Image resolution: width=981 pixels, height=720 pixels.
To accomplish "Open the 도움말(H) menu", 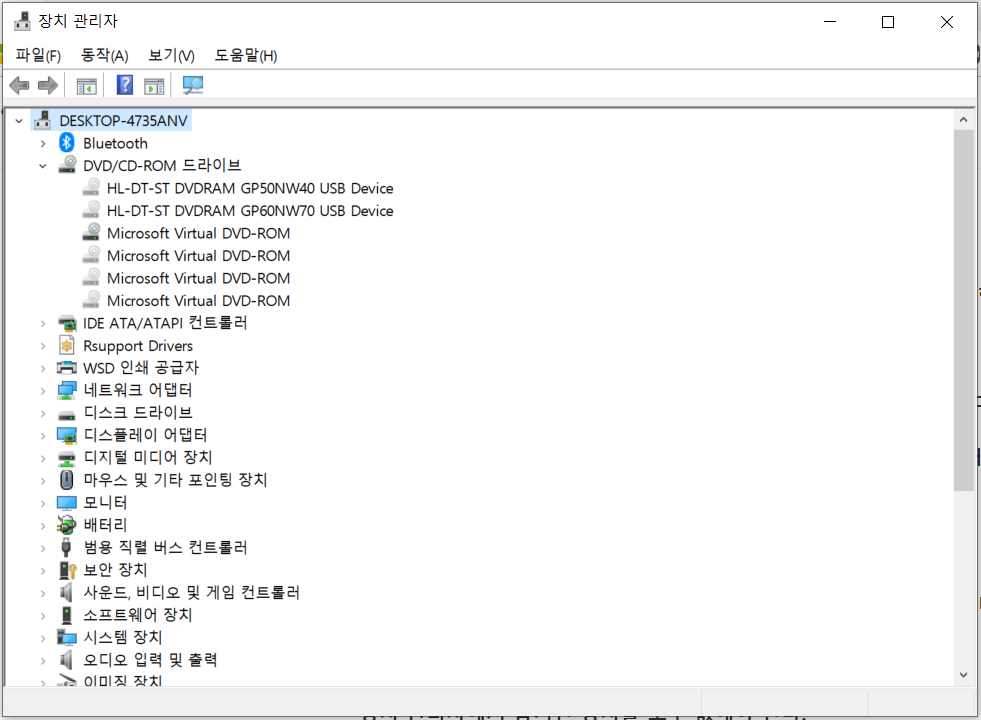I will 246,55.
